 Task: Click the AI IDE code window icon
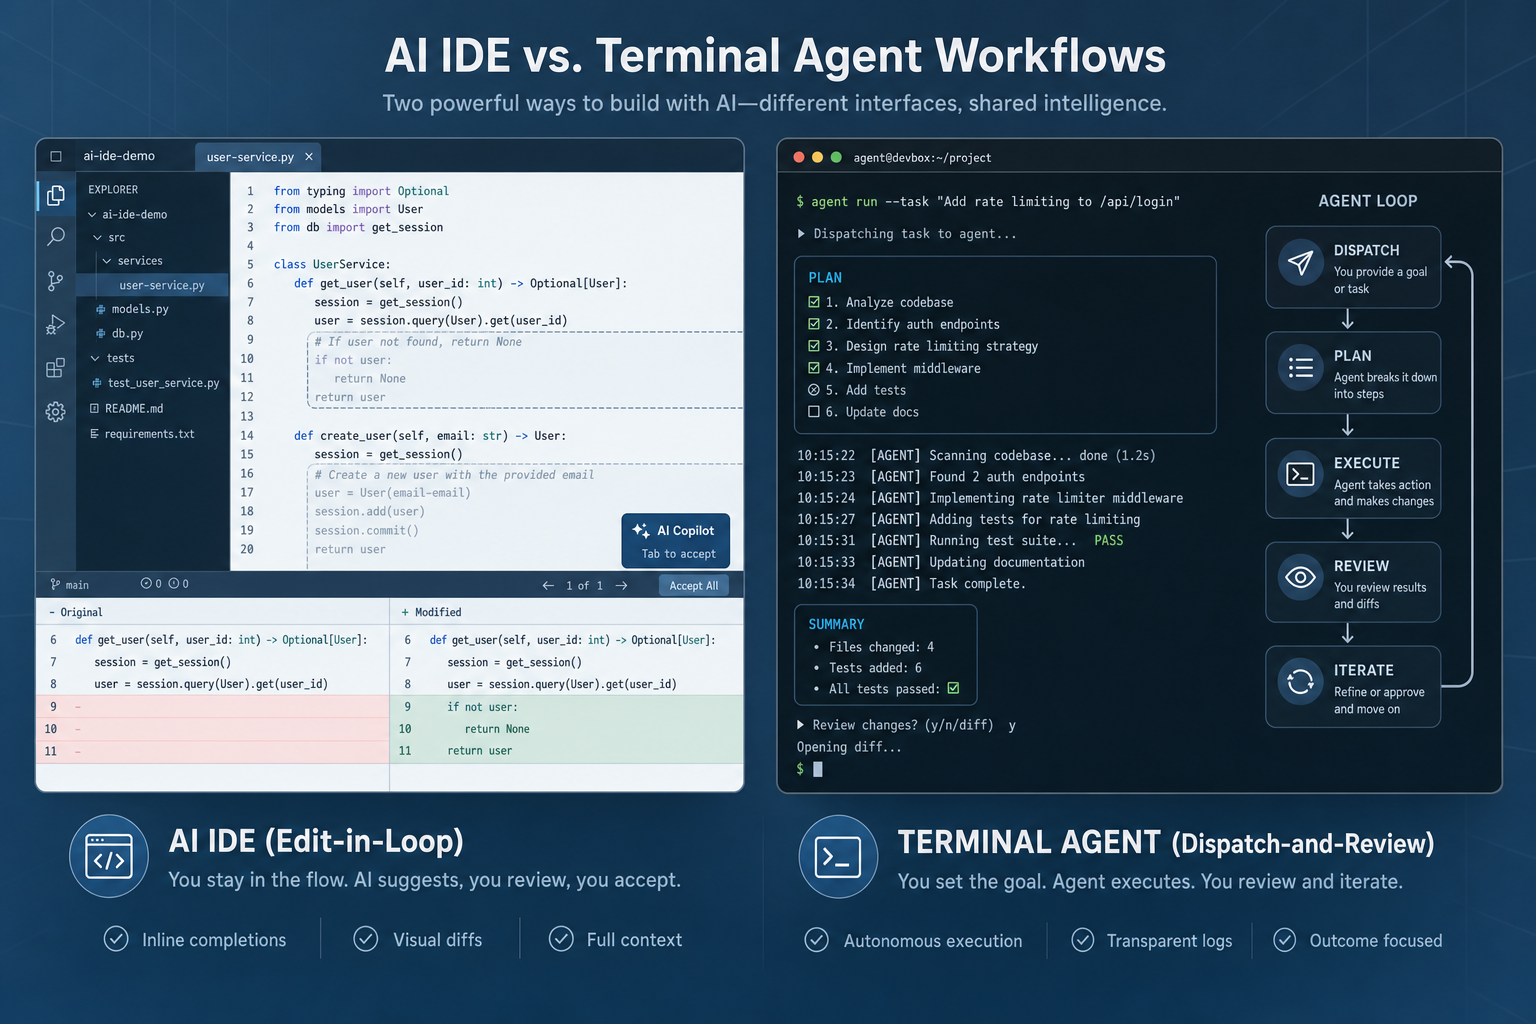109,856
